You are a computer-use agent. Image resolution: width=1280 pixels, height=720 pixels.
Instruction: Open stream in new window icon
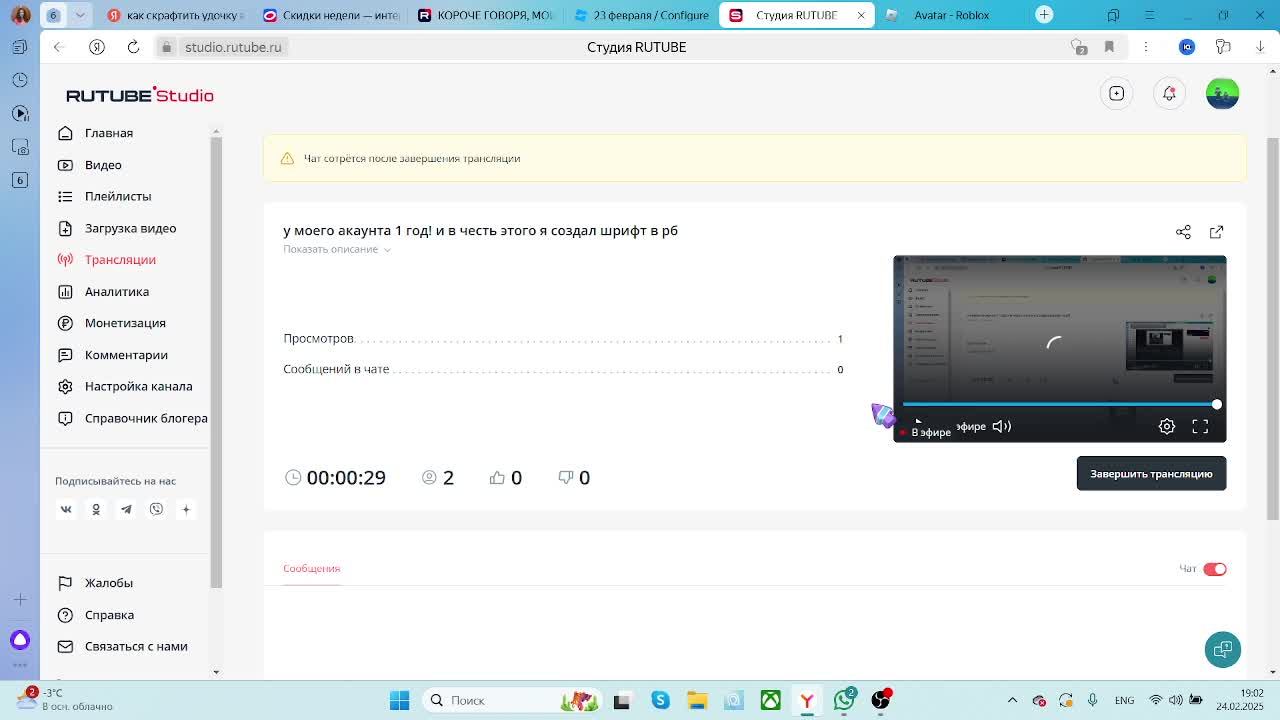pos(1216,232)
